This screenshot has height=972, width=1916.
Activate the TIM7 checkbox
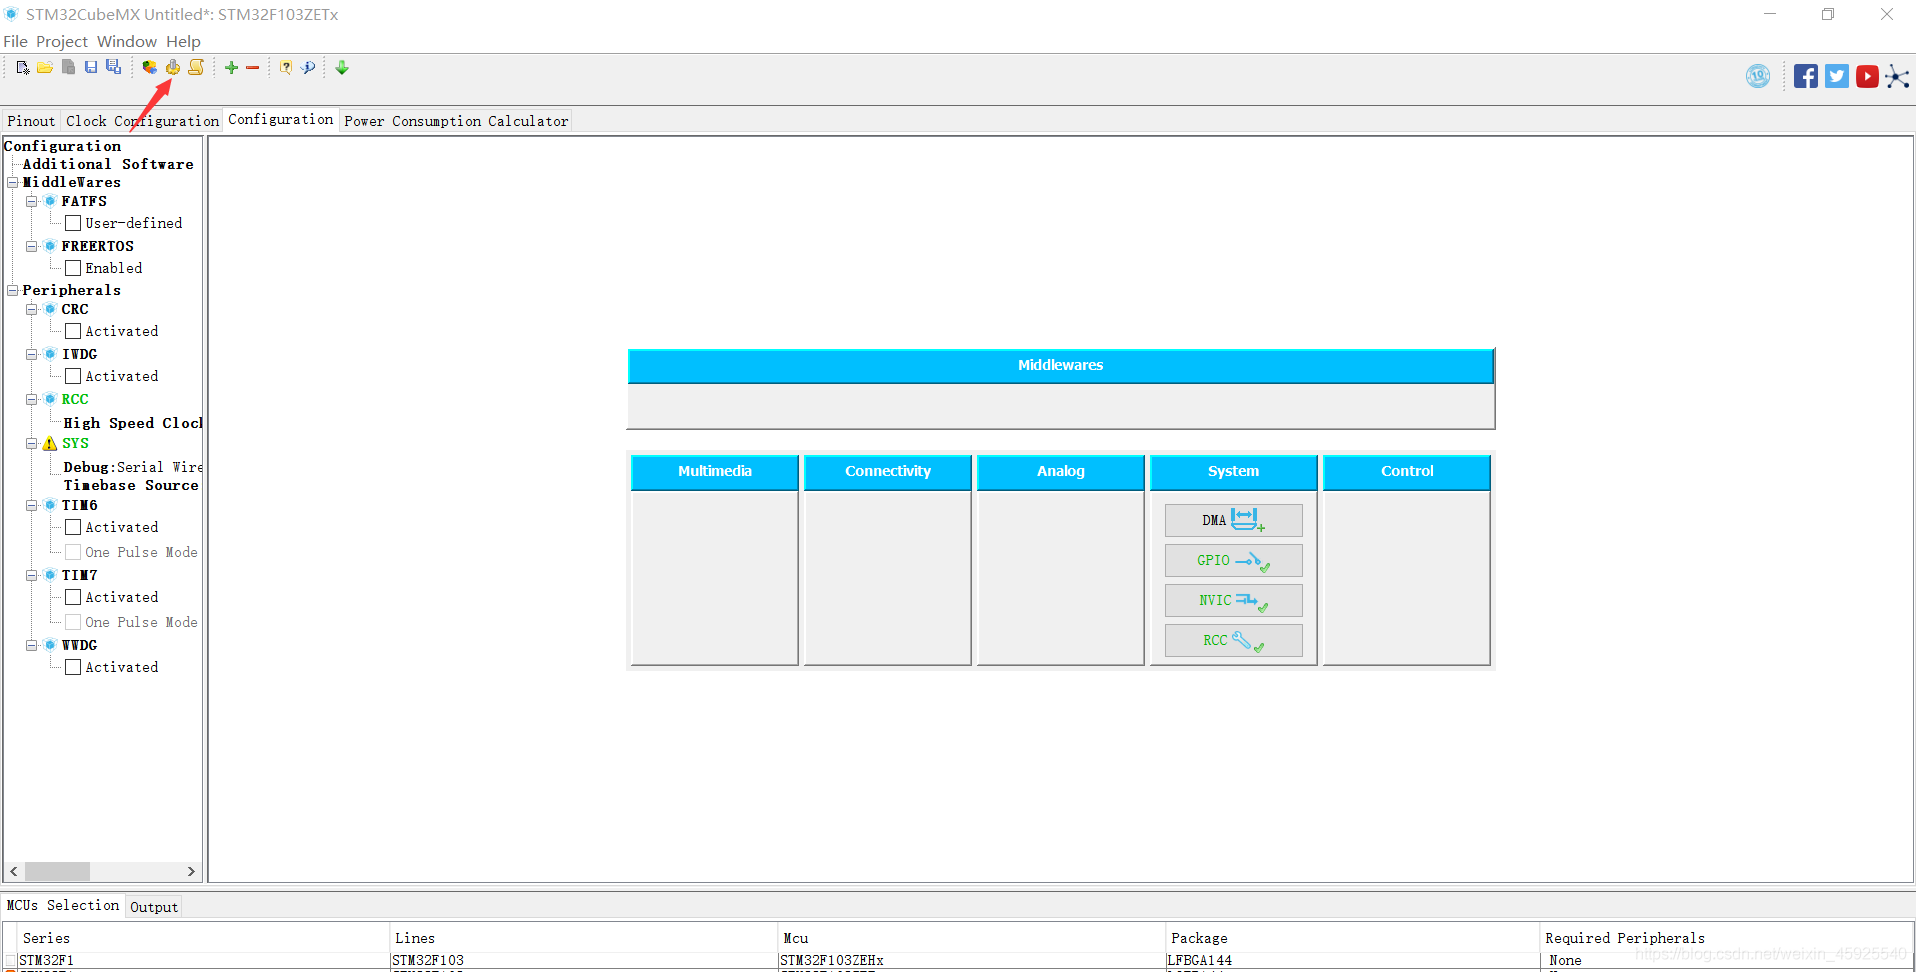73,597
